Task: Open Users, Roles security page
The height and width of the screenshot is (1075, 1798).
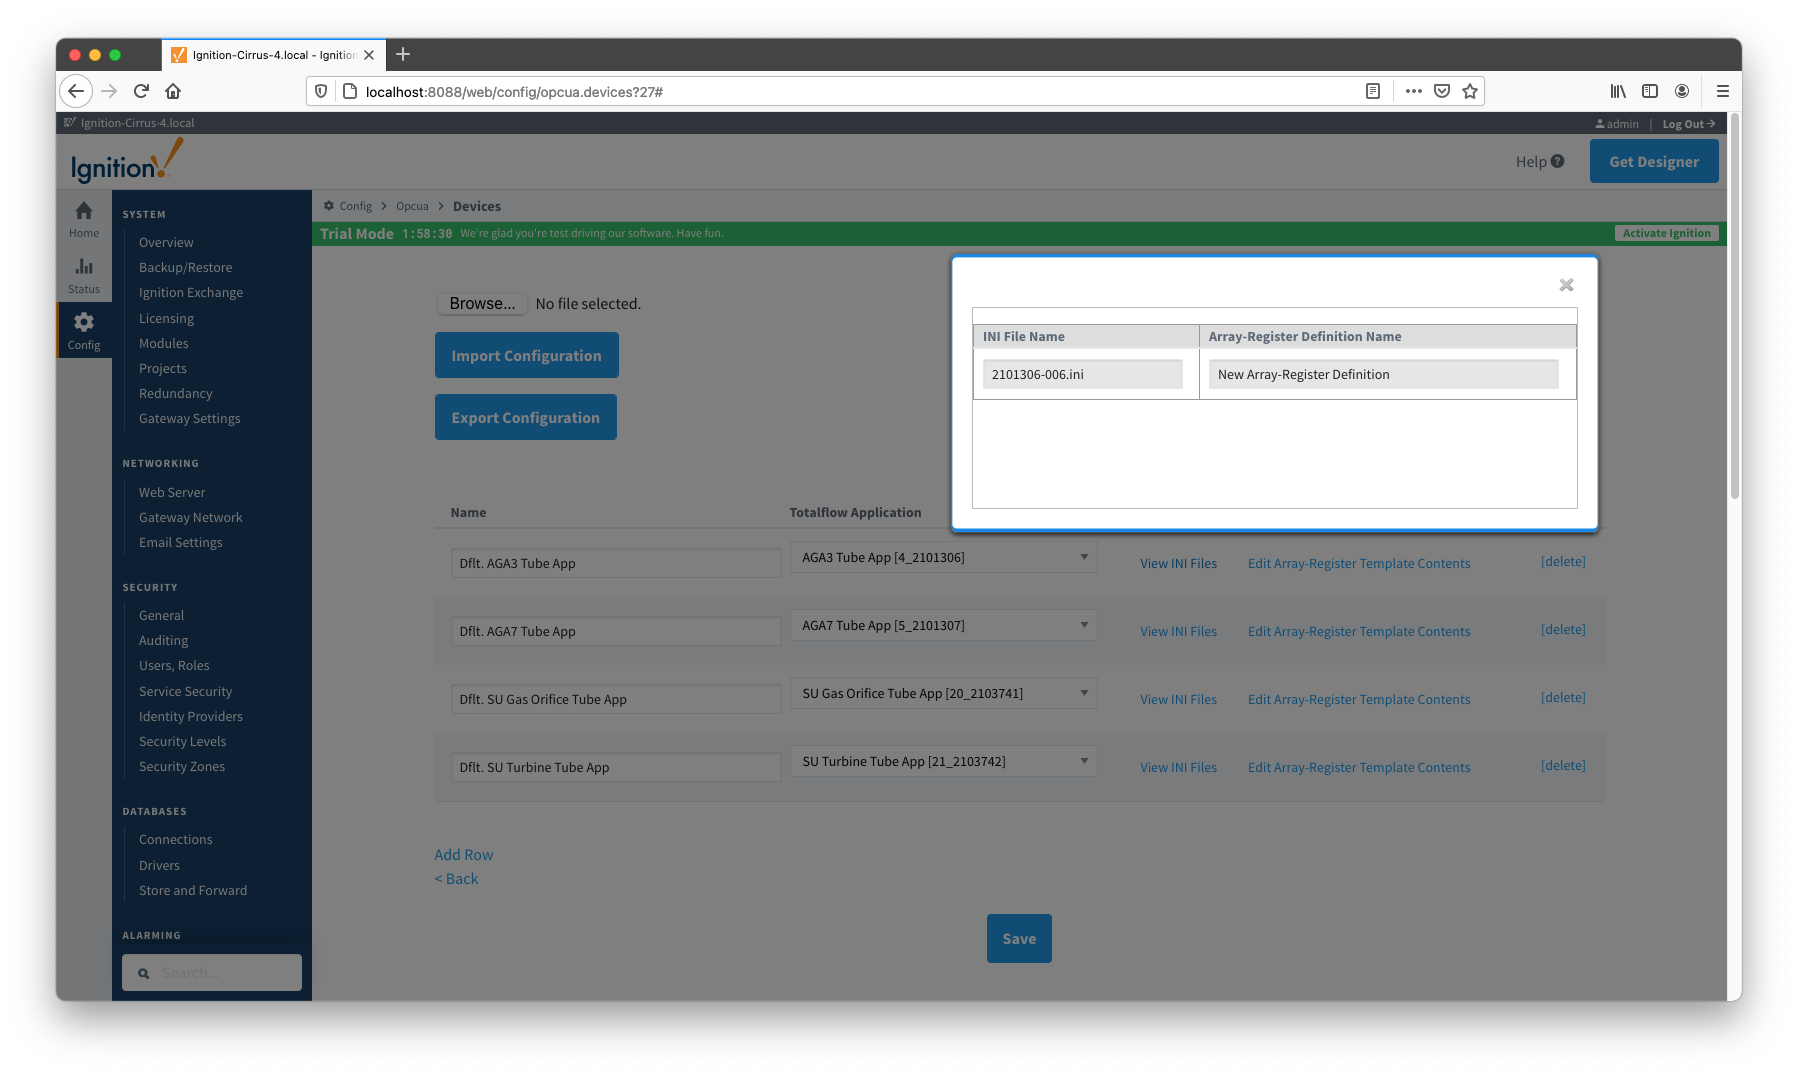Action: coord(174,665)
